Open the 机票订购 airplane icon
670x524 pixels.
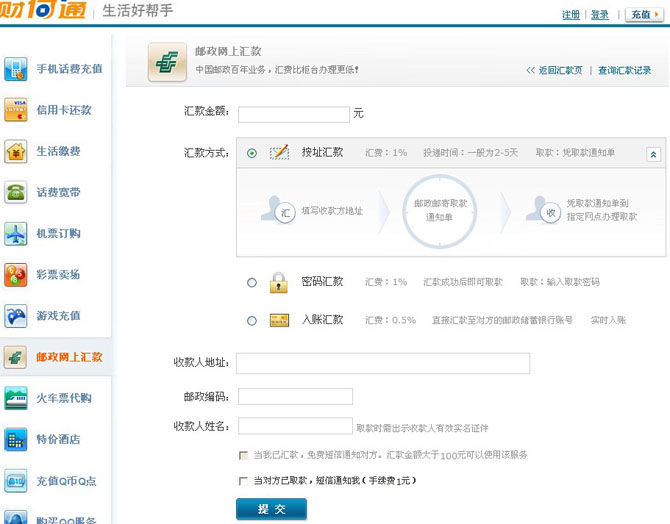(16, 233)
